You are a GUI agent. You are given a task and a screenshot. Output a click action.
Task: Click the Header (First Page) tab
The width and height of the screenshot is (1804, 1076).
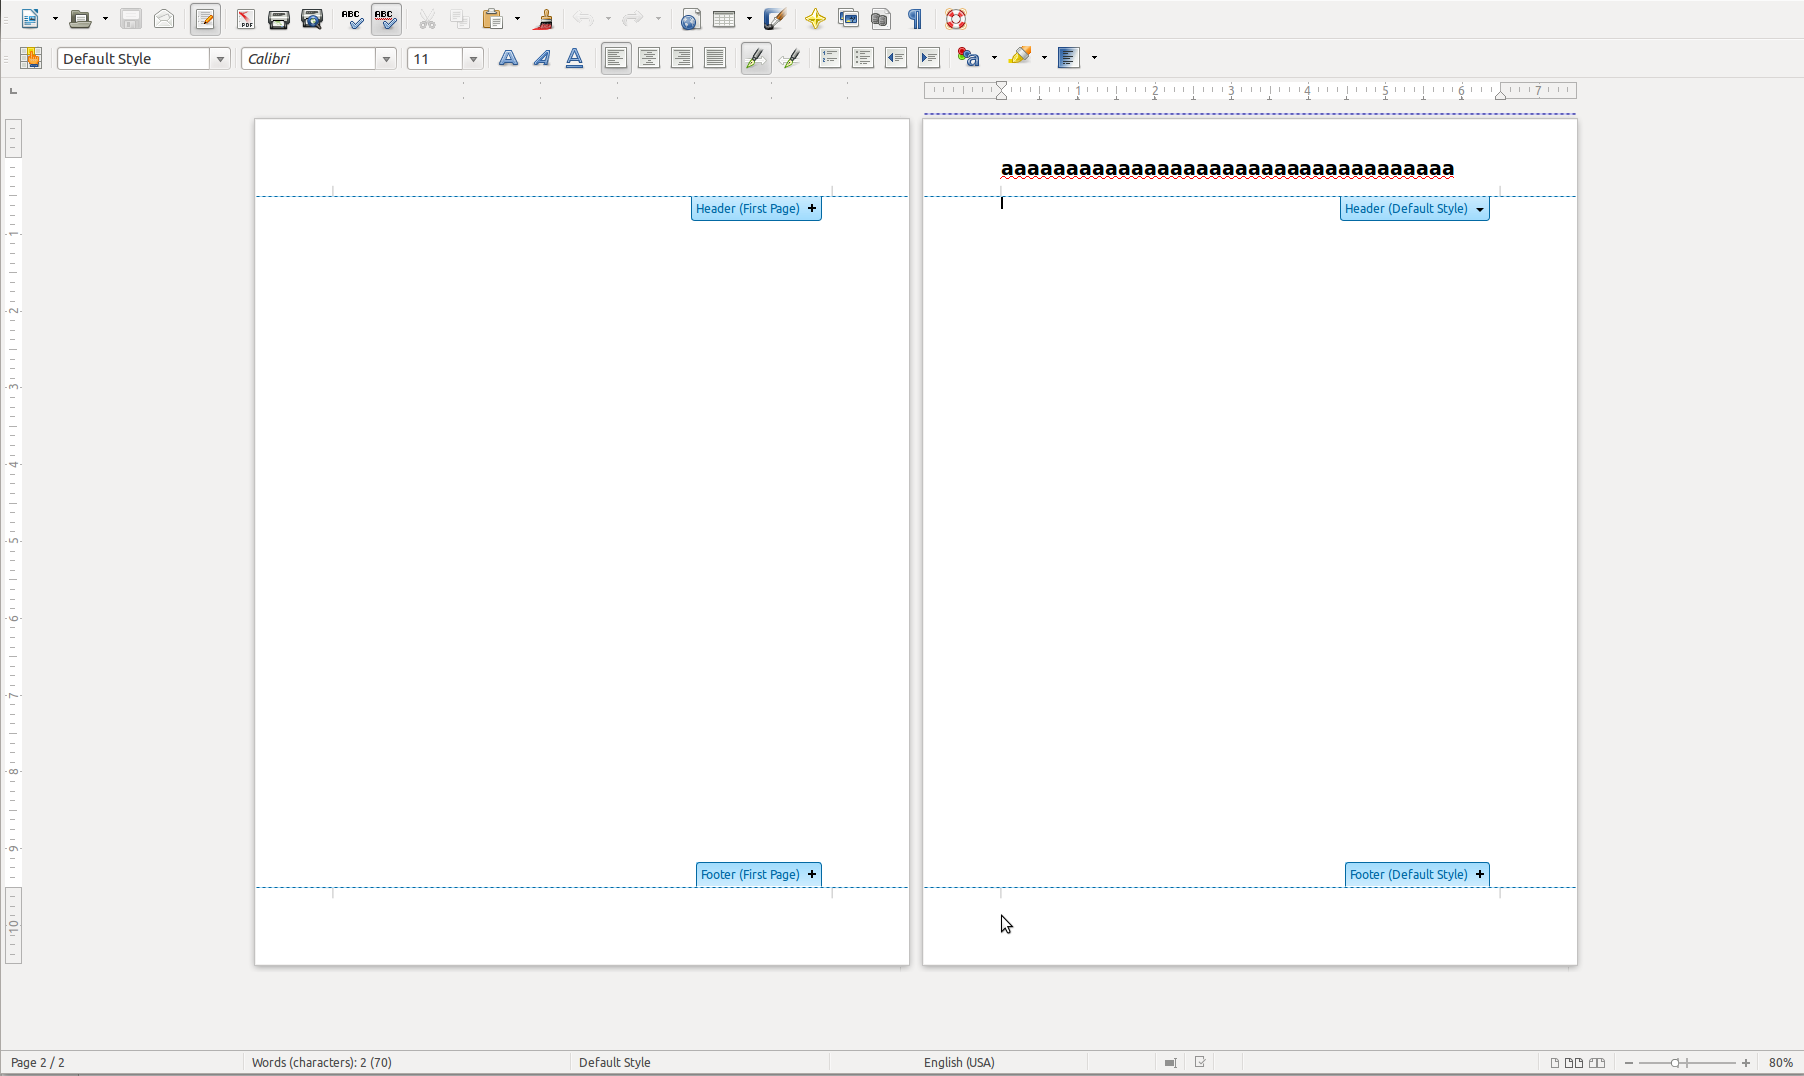(755, 209)
